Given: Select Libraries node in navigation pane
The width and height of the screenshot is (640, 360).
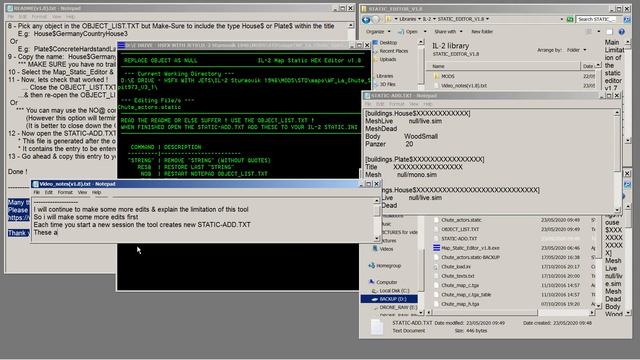Looking at the screenshot, I should 384,76.
